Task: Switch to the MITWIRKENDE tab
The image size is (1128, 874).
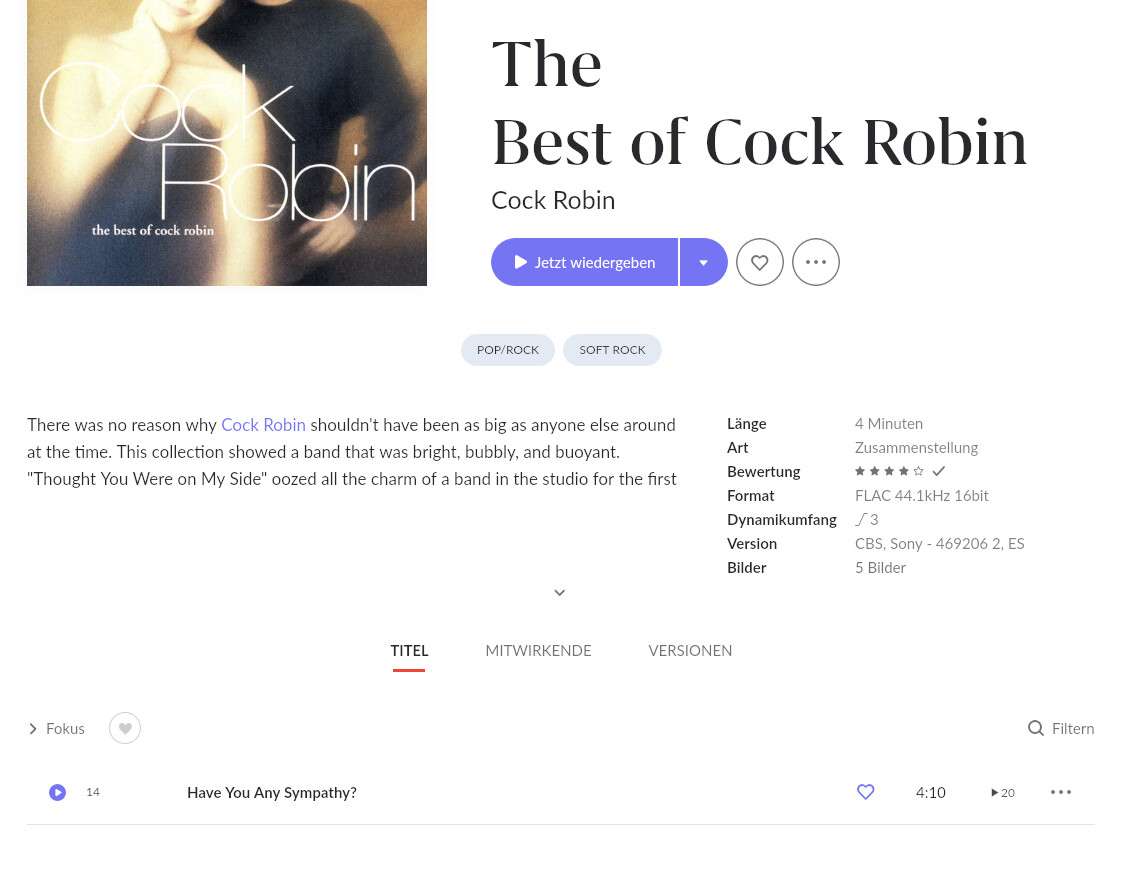Action: click(x=538, y=650)
